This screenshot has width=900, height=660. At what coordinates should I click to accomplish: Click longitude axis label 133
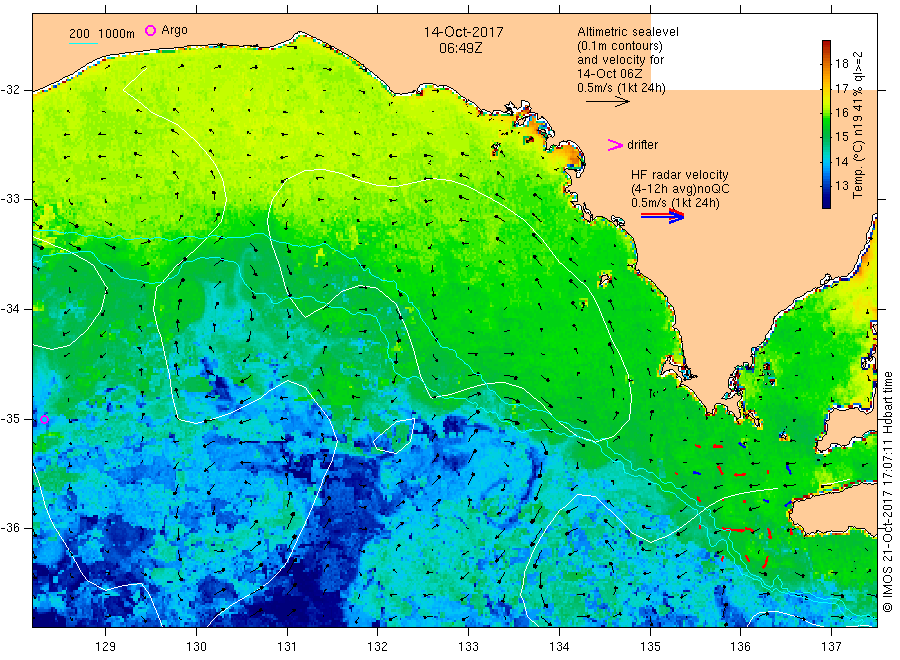click(468, 646)
